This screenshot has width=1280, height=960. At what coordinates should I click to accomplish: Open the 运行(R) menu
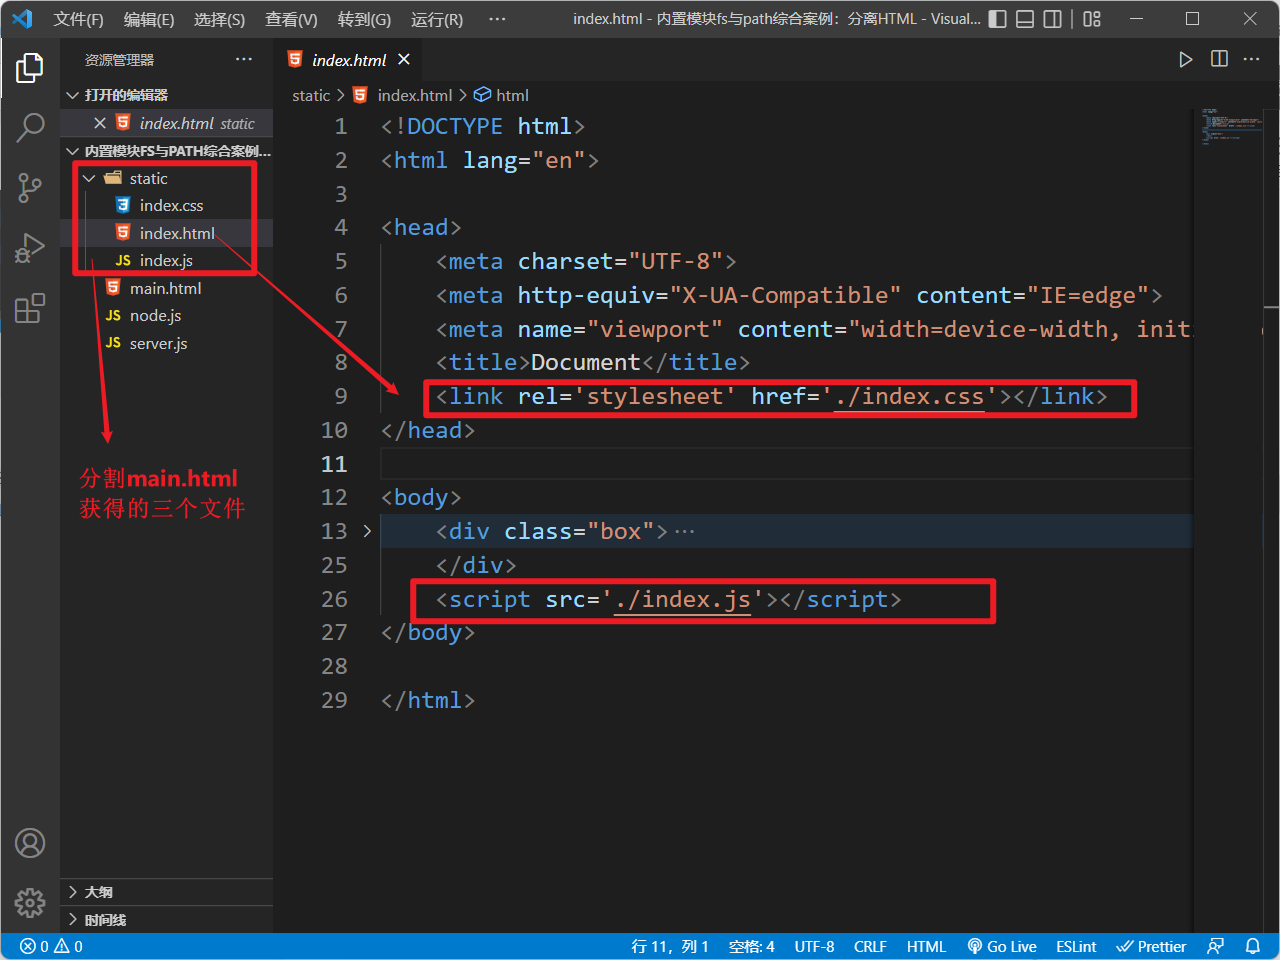coord(437,19)
